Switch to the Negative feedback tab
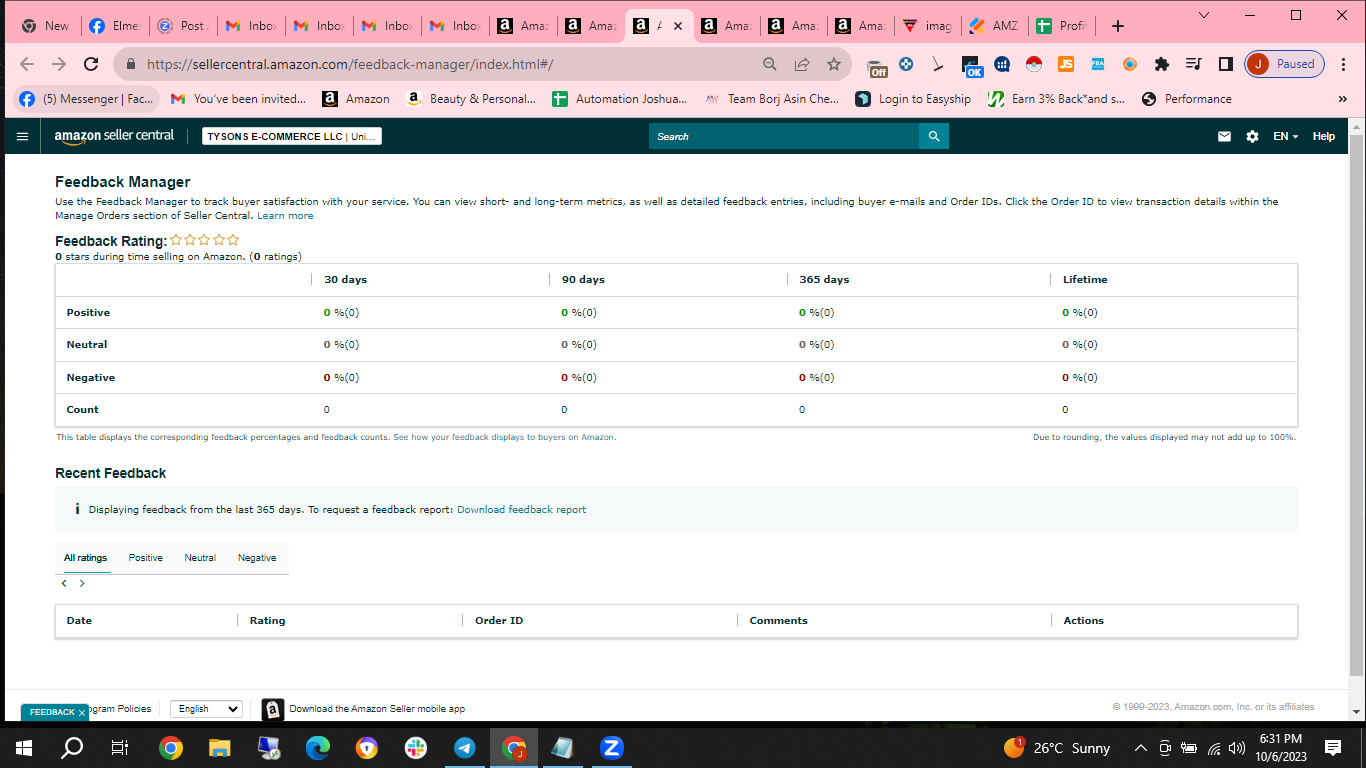Image resolution: width=1366 pixels, height=768 pixels. click(257, 558)
